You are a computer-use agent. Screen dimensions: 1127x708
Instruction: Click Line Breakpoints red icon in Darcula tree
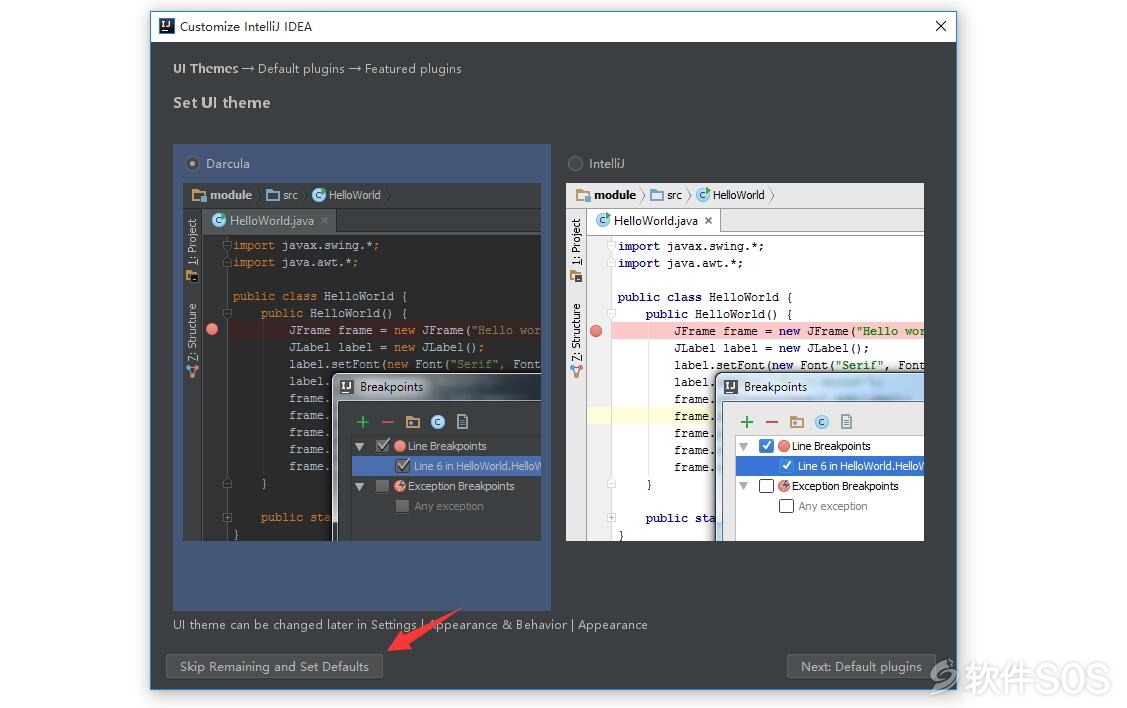click(400, 446)
